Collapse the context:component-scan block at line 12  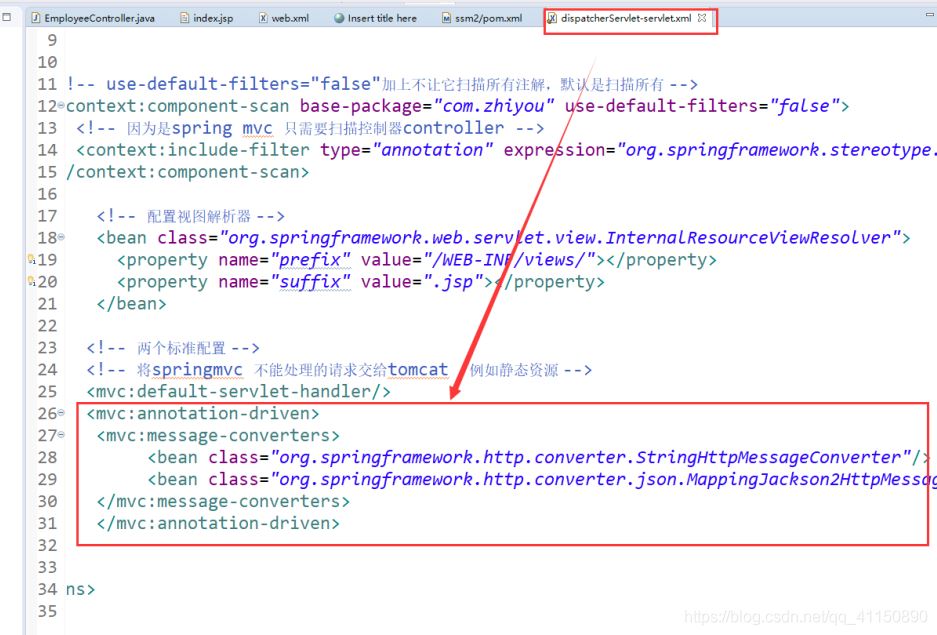pyautogui.click(x=61, y=106)
